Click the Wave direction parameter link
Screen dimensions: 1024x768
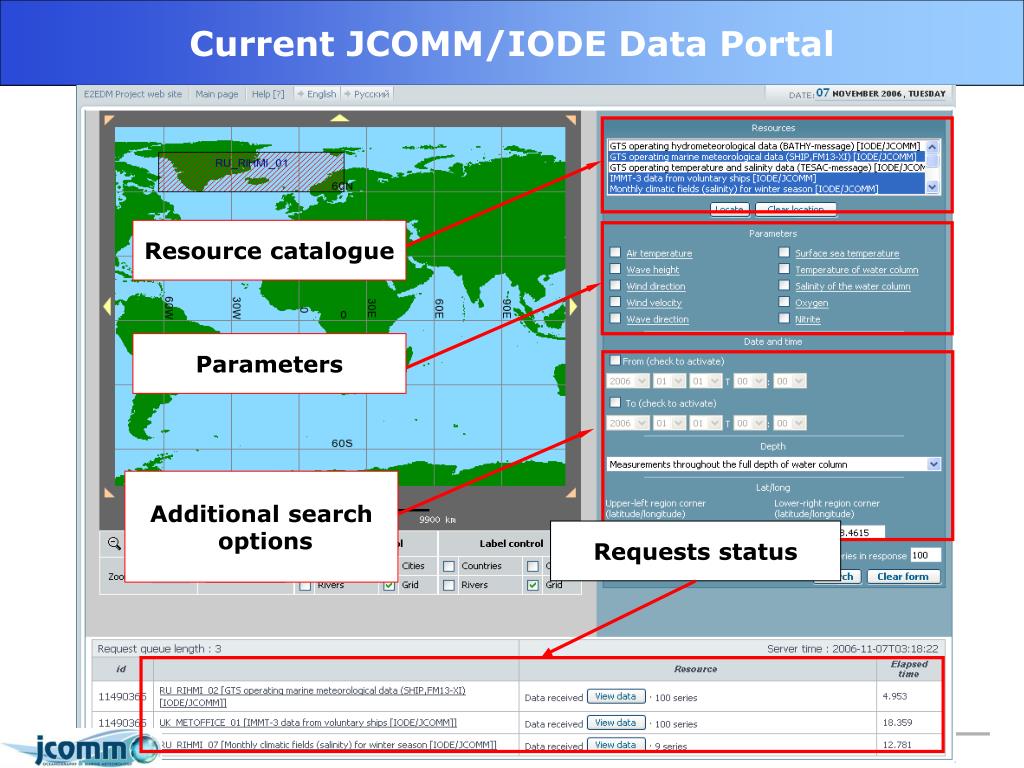658,319
